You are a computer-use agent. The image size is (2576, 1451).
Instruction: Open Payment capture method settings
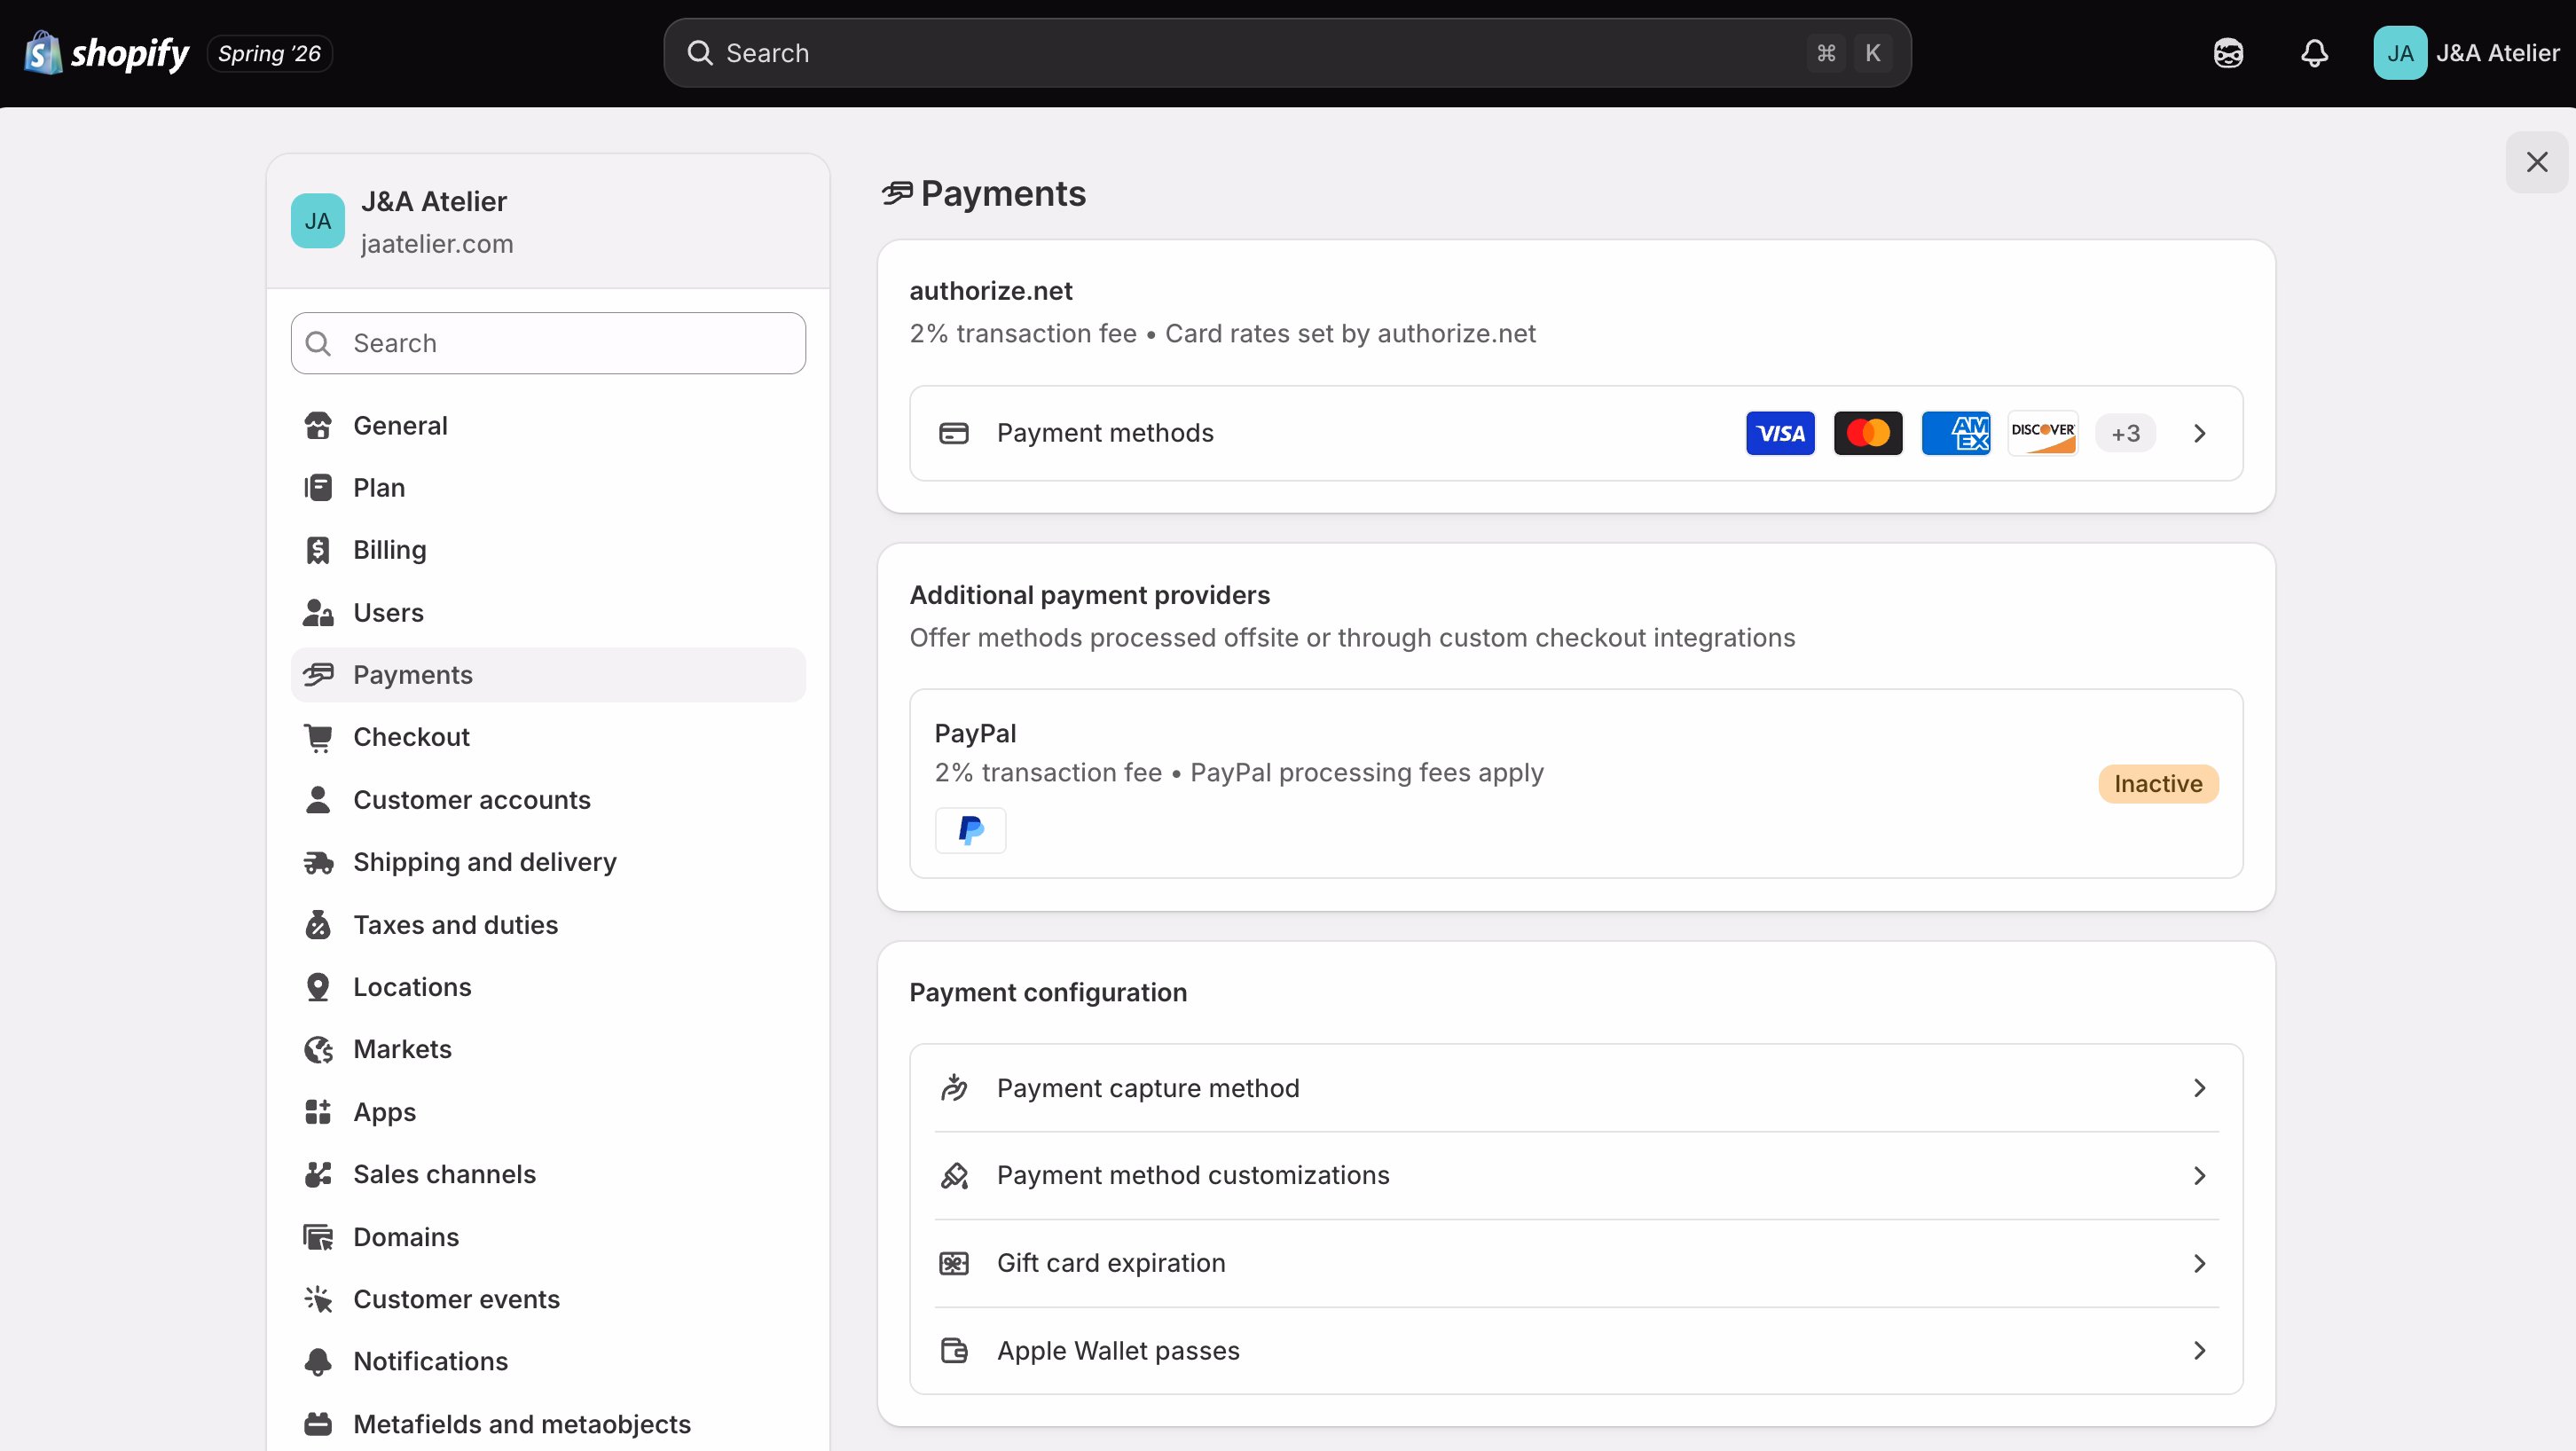click(1575, 1088)
